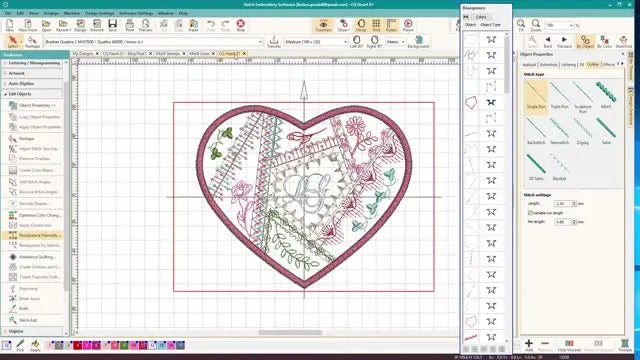Screen dimensions: 640x360
Task: Click the Transfer to machine icon
Action: point(273,41)
